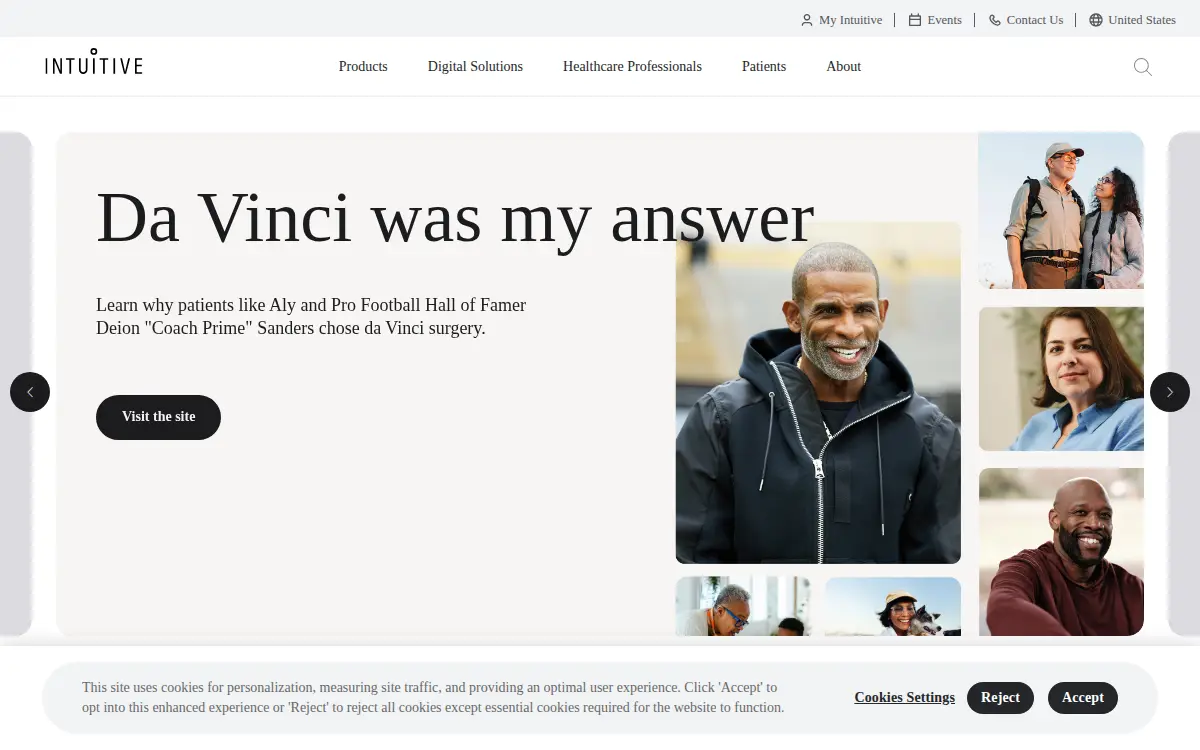Click the photo of woman with dog
Image resolution: width=1200 pixels, height=750 pixels.
pos(893,607)
